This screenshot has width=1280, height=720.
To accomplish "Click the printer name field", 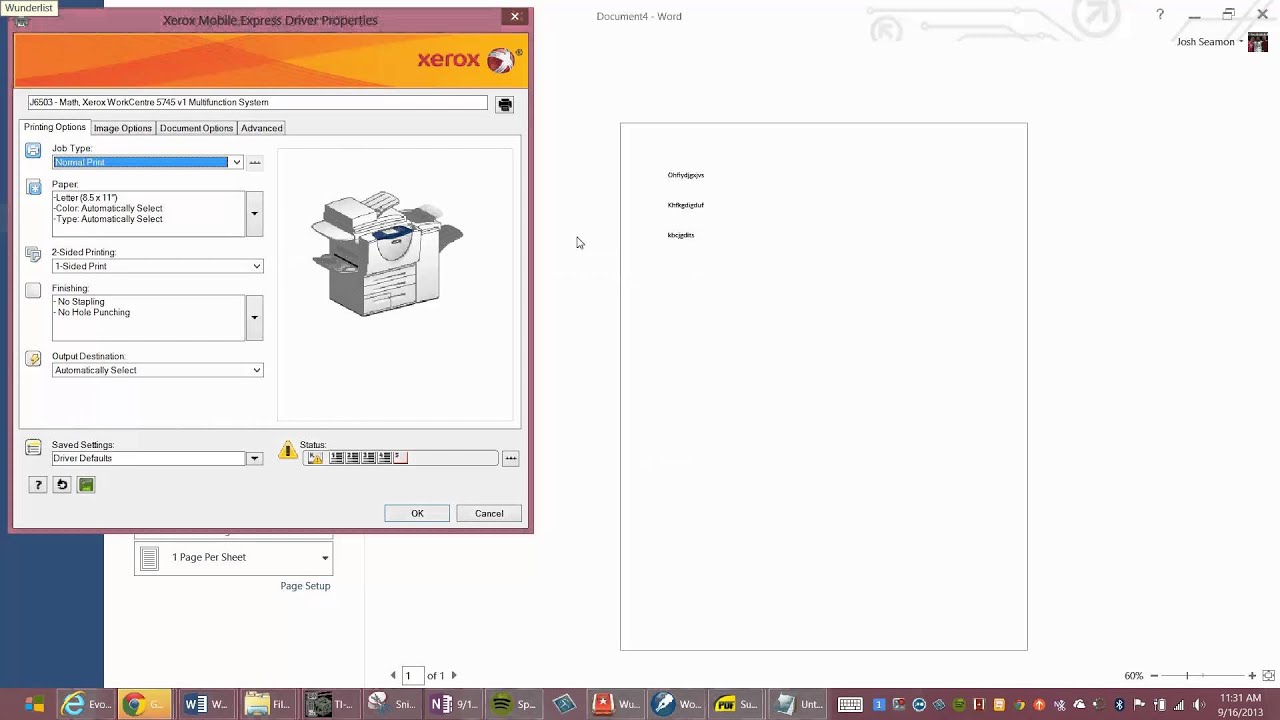I will 257,102.
